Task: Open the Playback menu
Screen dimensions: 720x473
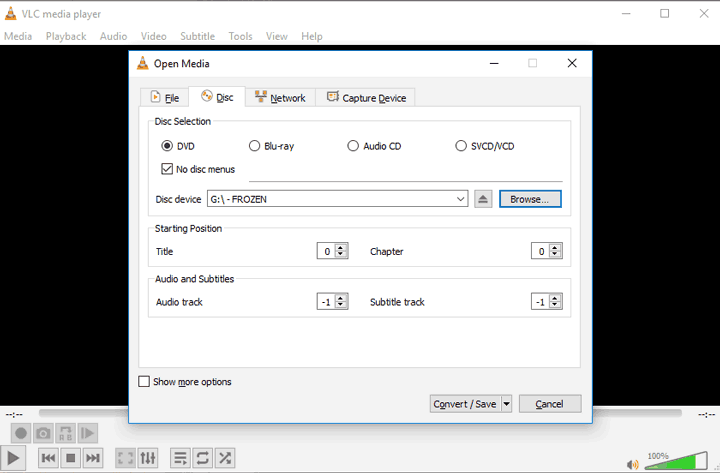Action: [66, 36]
